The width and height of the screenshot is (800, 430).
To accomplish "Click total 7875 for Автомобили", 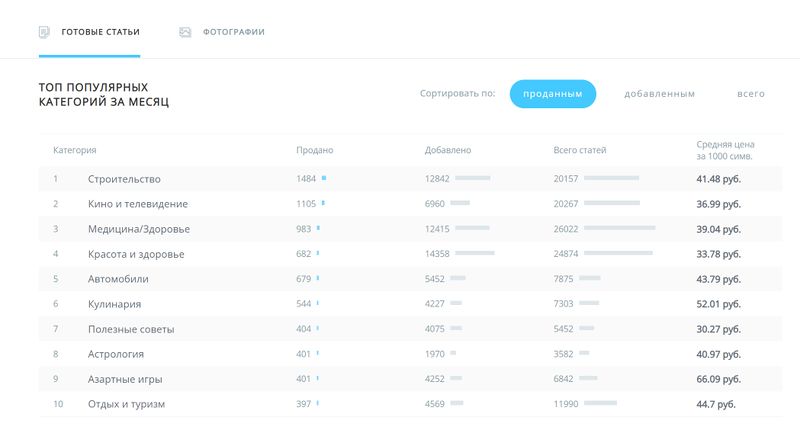I will pos(563,279).
